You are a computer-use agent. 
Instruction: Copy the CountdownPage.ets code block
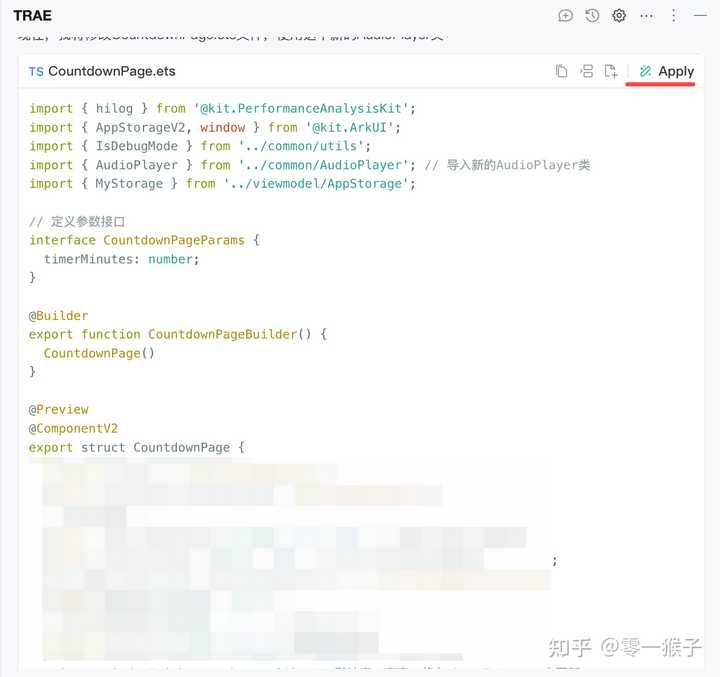click(x=562, y=71)
